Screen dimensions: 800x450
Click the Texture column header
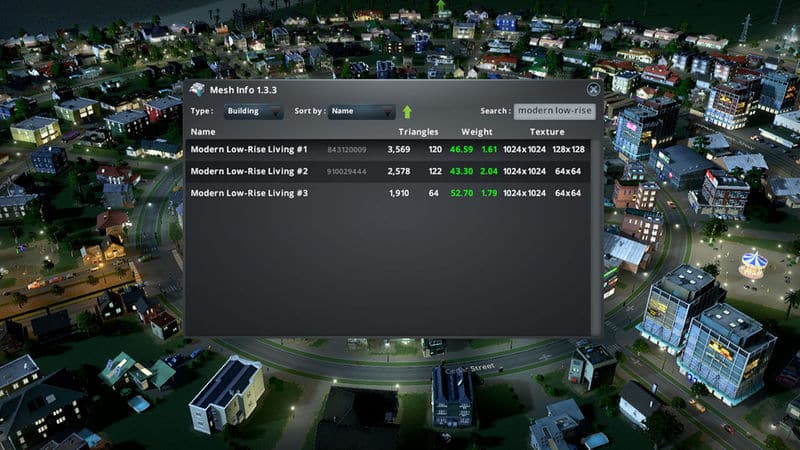pyautogui.click(x=547, y=132)
